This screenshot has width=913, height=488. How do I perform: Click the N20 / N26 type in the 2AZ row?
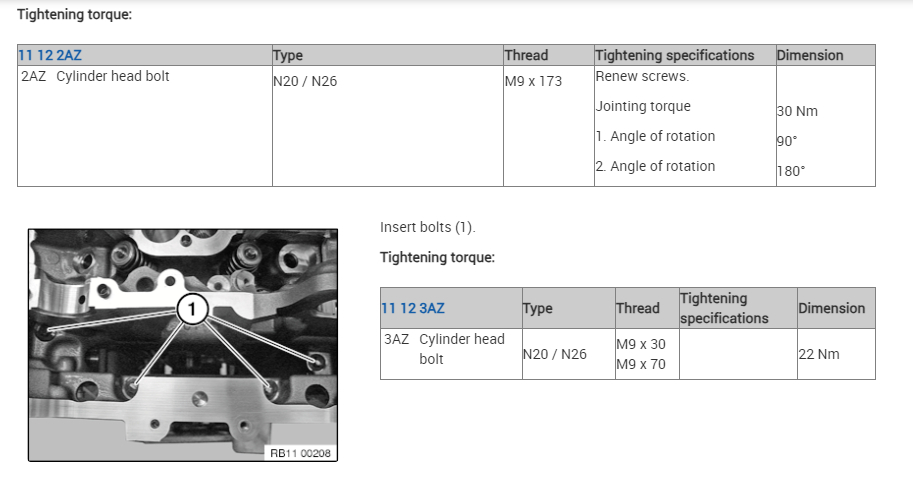pyautogui.click(x=305, y=81)
